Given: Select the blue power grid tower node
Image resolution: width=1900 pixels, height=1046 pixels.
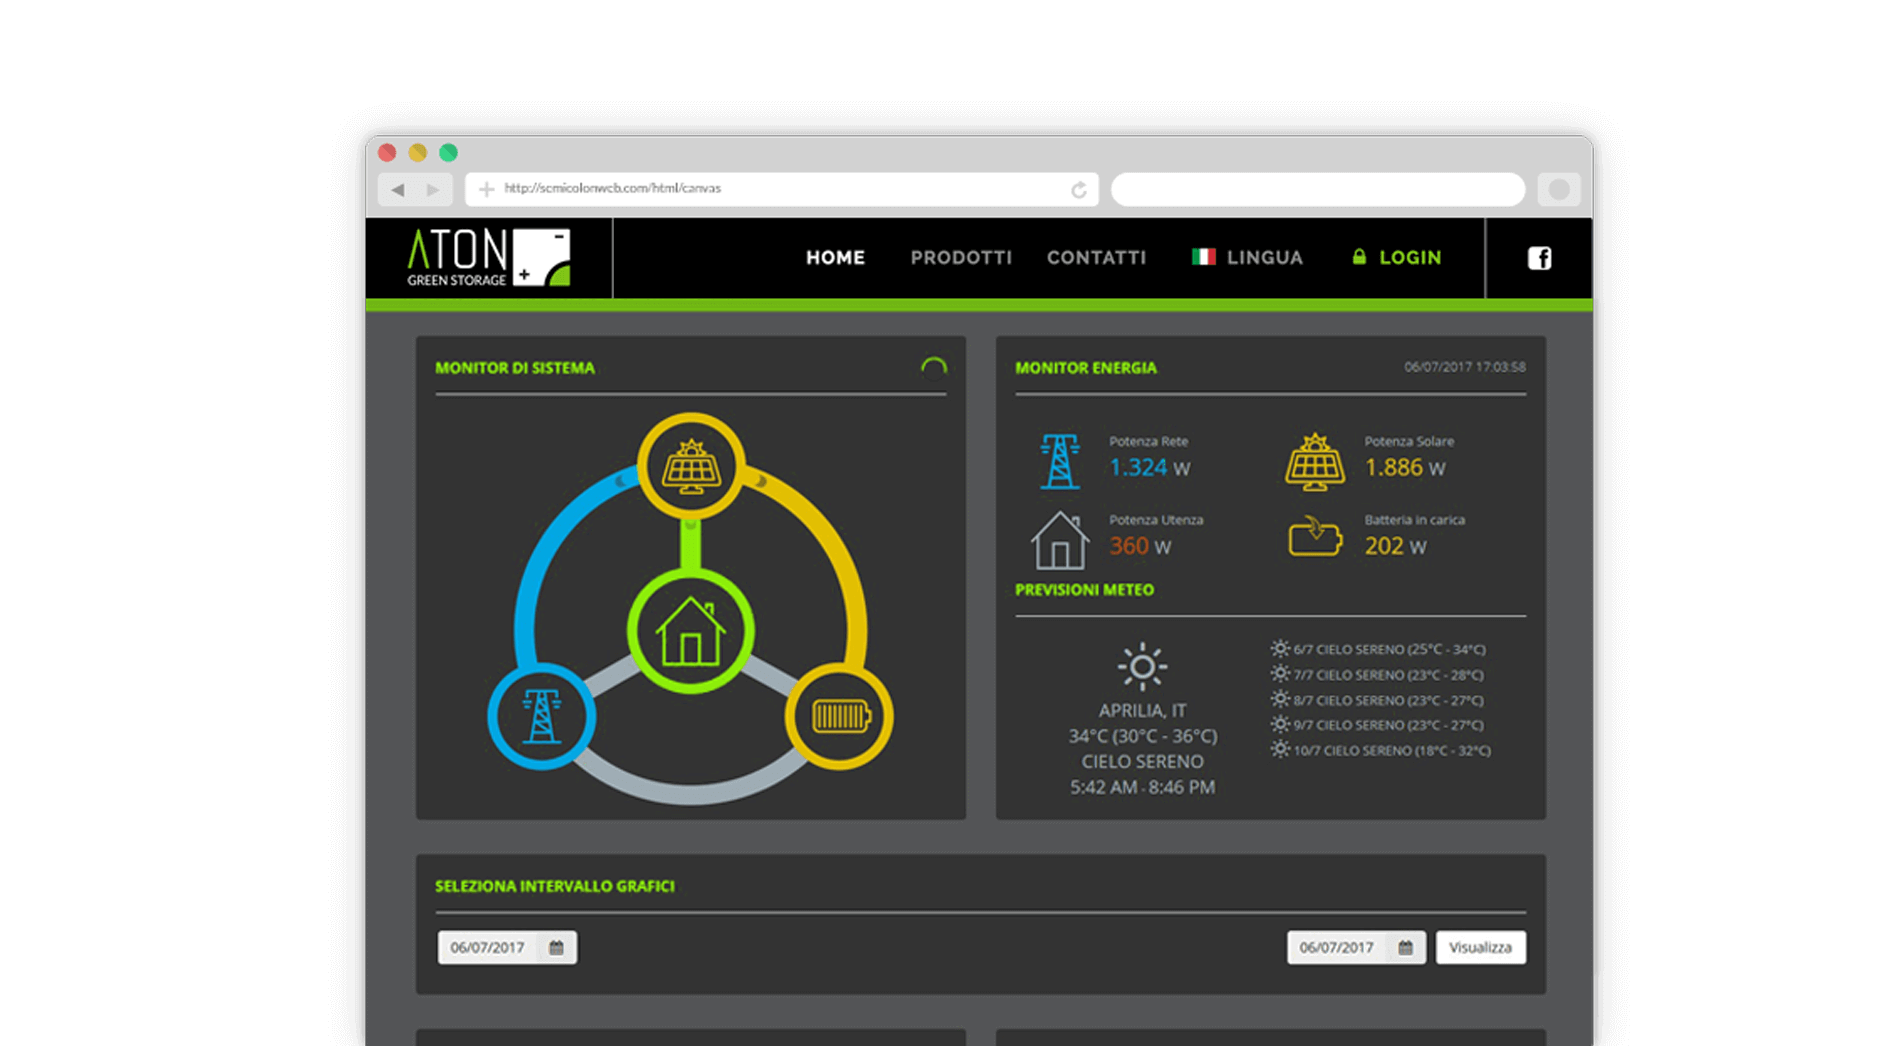Looking at the screenshot, I should pos(542,716).
